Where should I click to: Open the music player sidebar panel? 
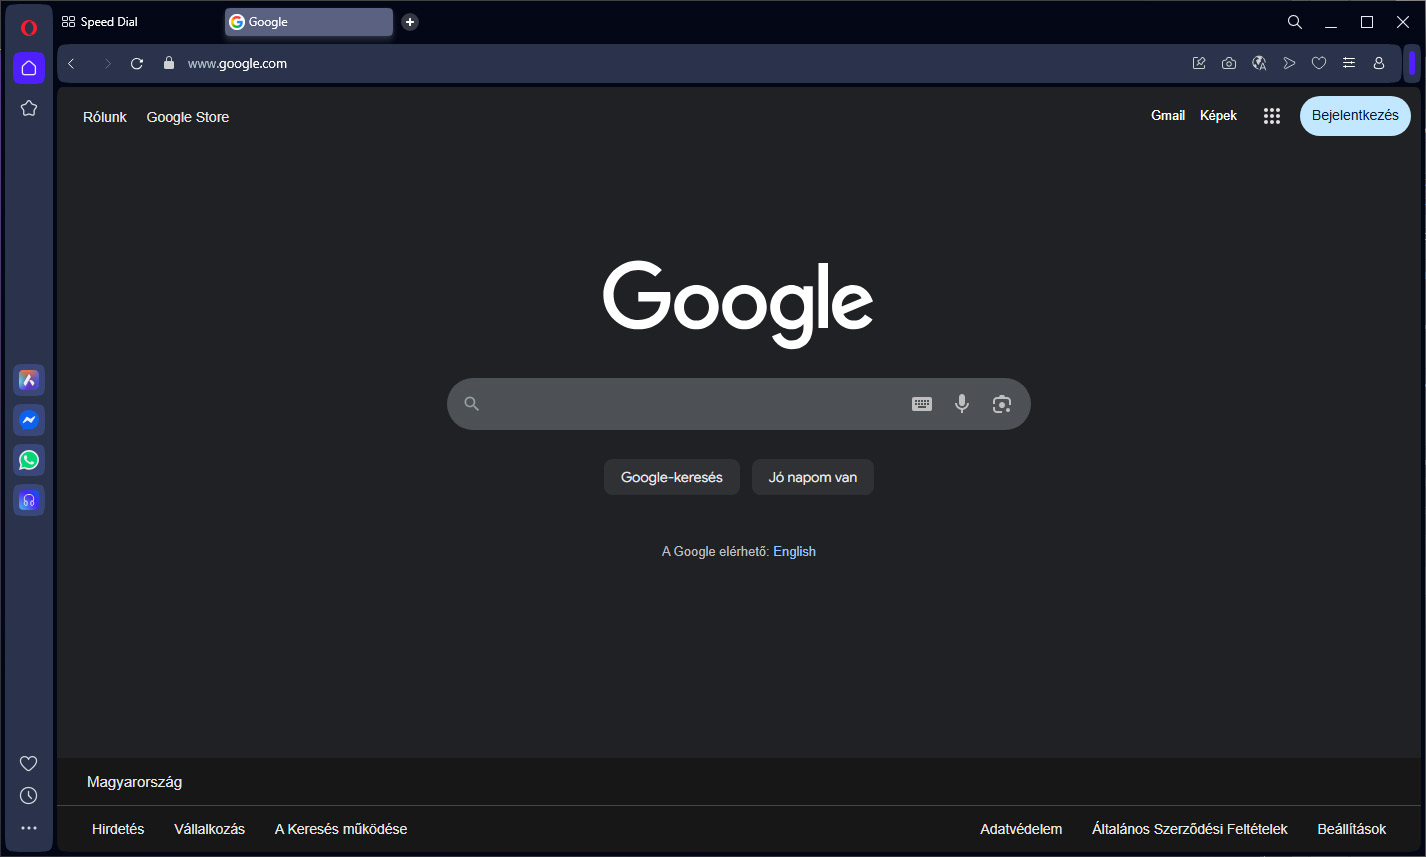pos(29,500)
